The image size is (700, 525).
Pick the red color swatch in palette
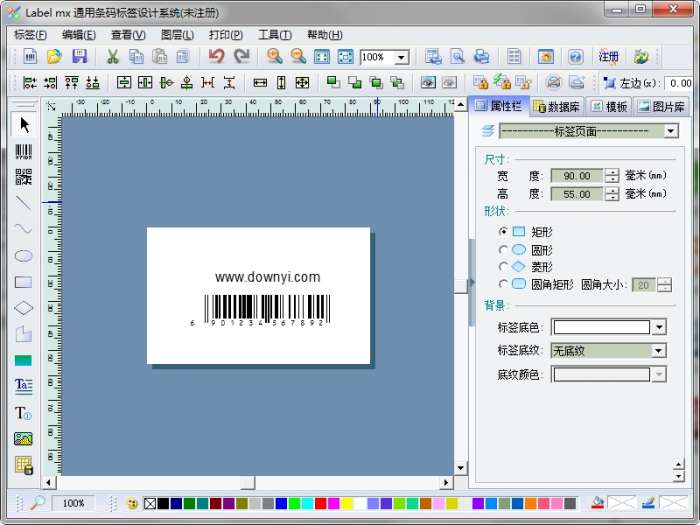(320, 504)
